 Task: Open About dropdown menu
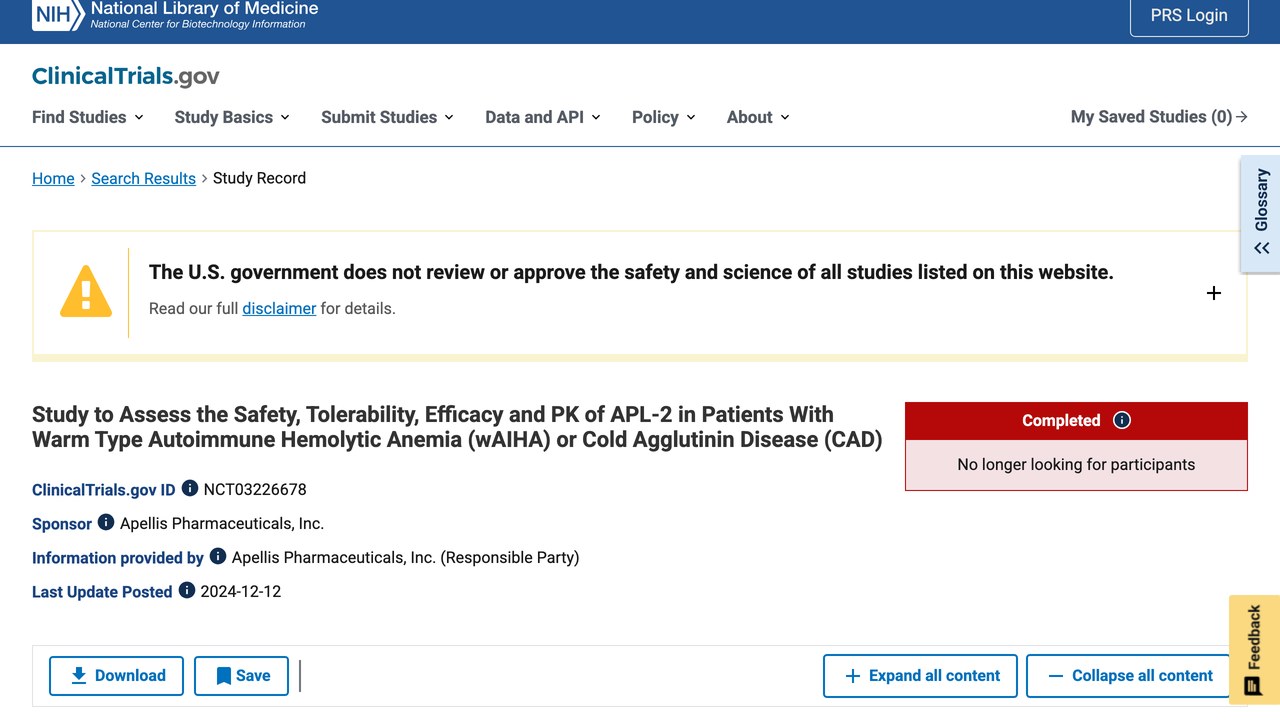point(758,117)
